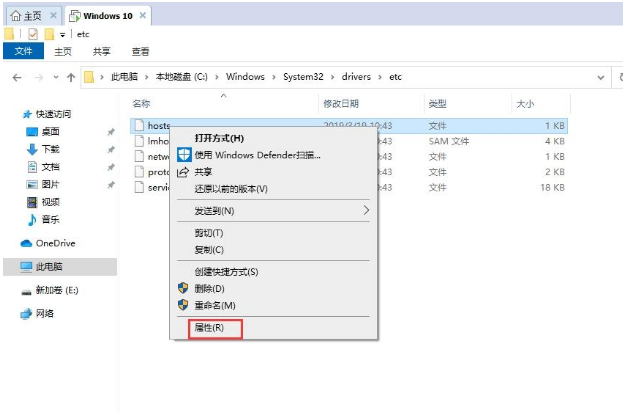
Task: Expand chevron after Windows in path
Action: click(274, 77)
